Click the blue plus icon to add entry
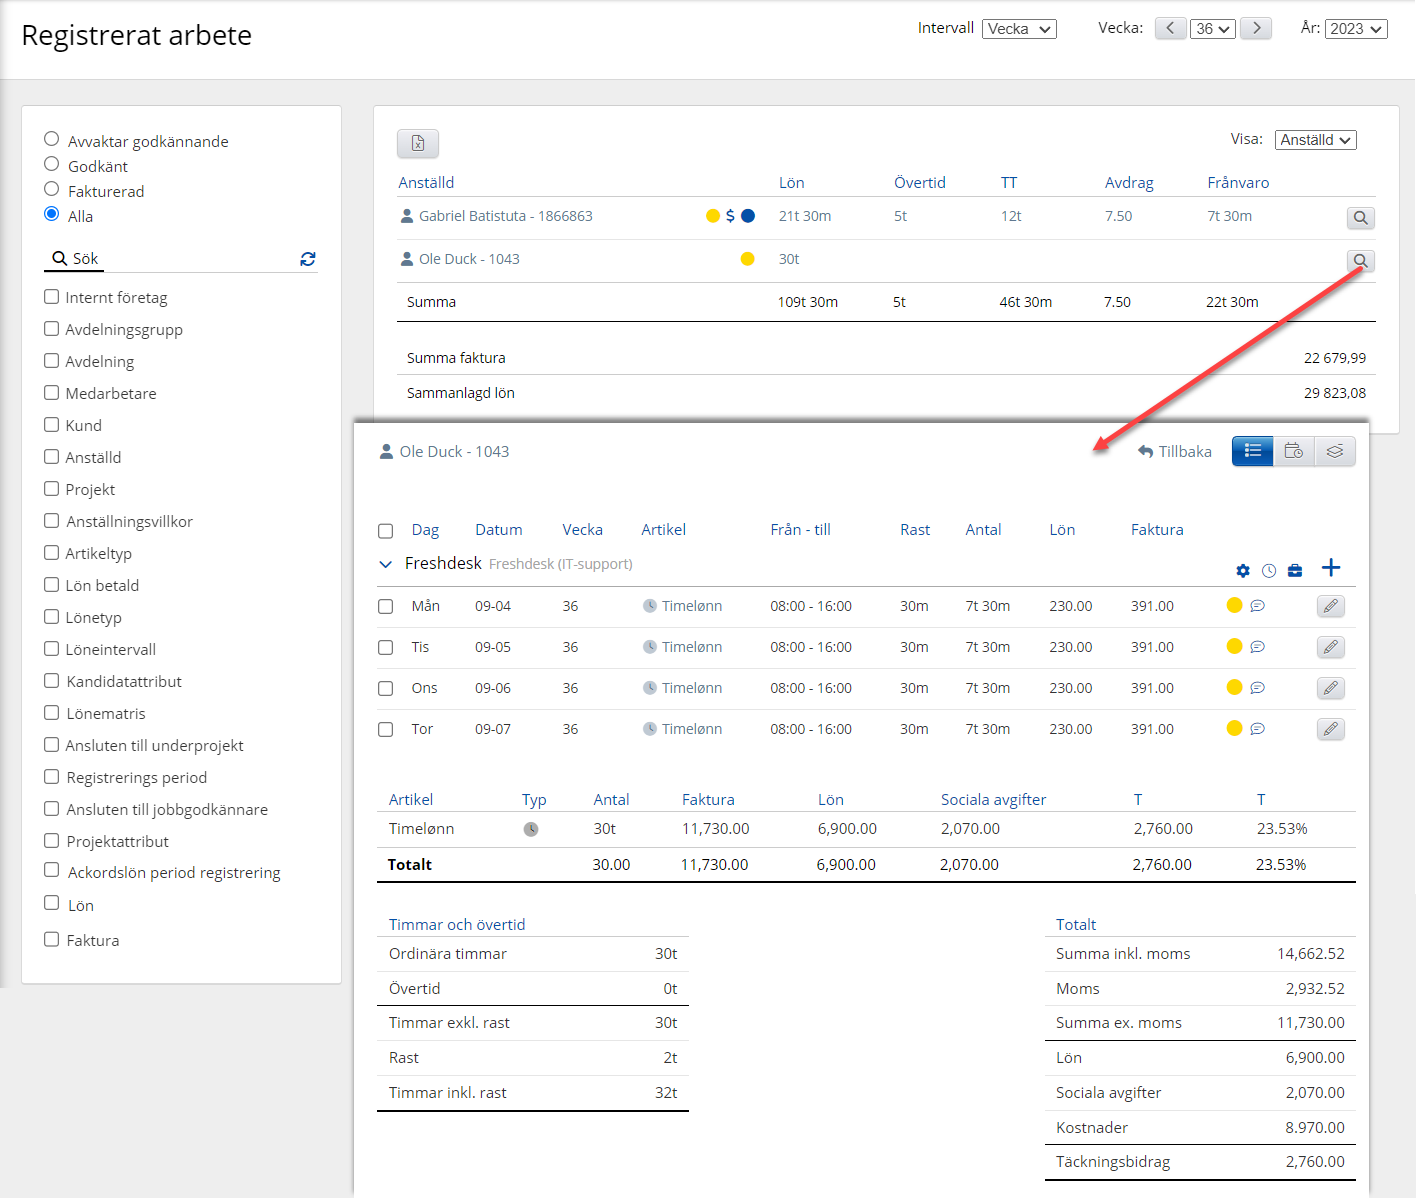The height and width of the screenshot is (1198, 1416). click(1330, 568)
